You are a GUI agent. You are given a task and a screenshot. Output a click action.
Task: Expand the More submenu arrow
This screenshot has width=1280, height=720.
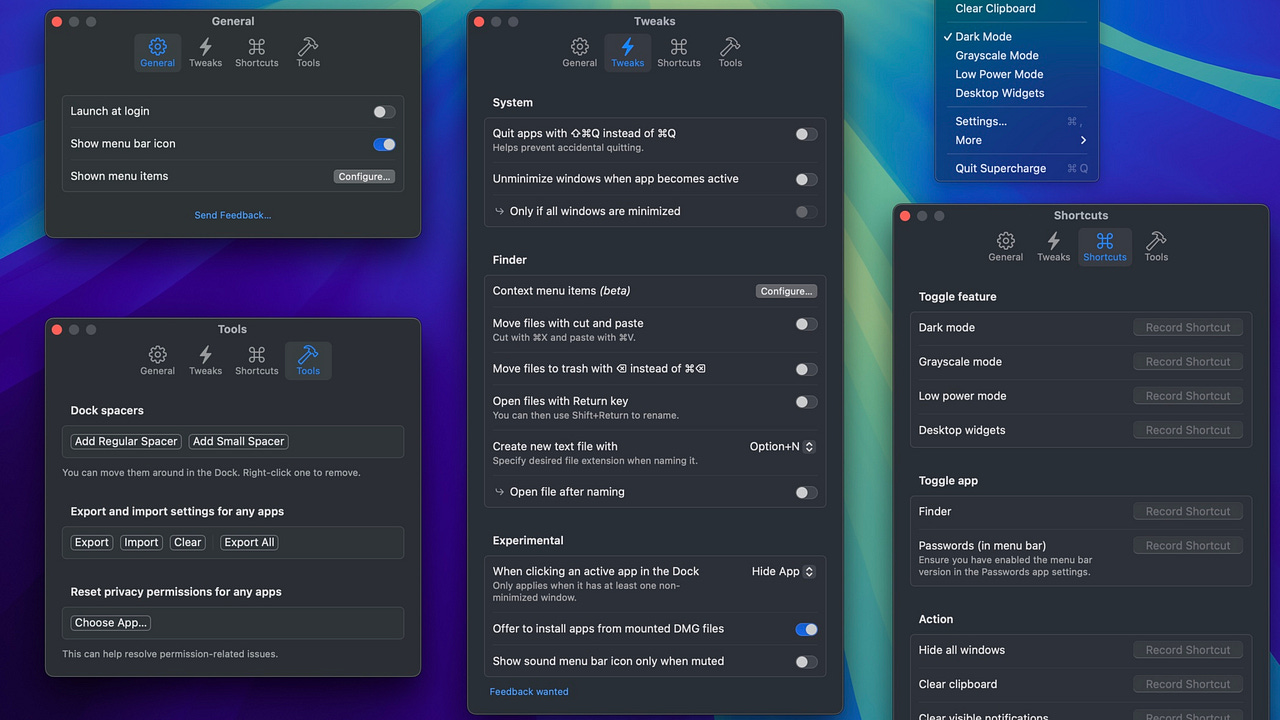click(x=1083, y=140)
